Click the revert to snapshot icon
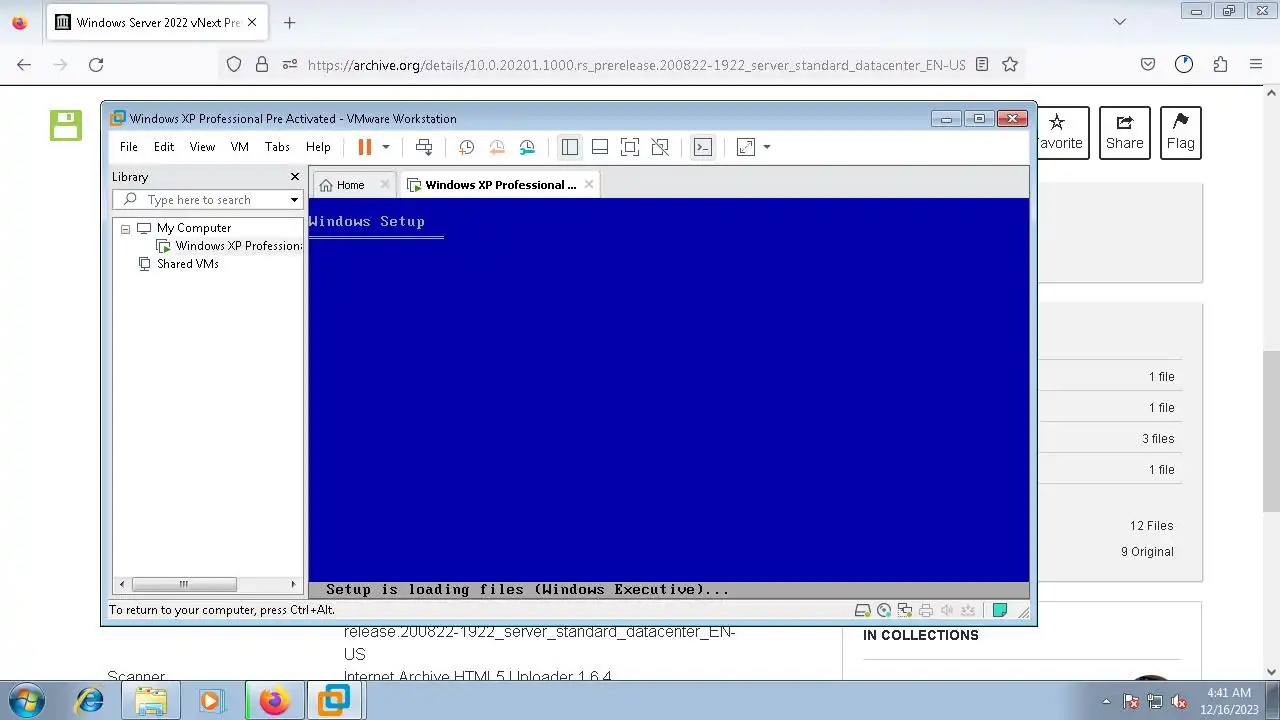Viewport: 1280px width, 720px height. coord(497,147)
